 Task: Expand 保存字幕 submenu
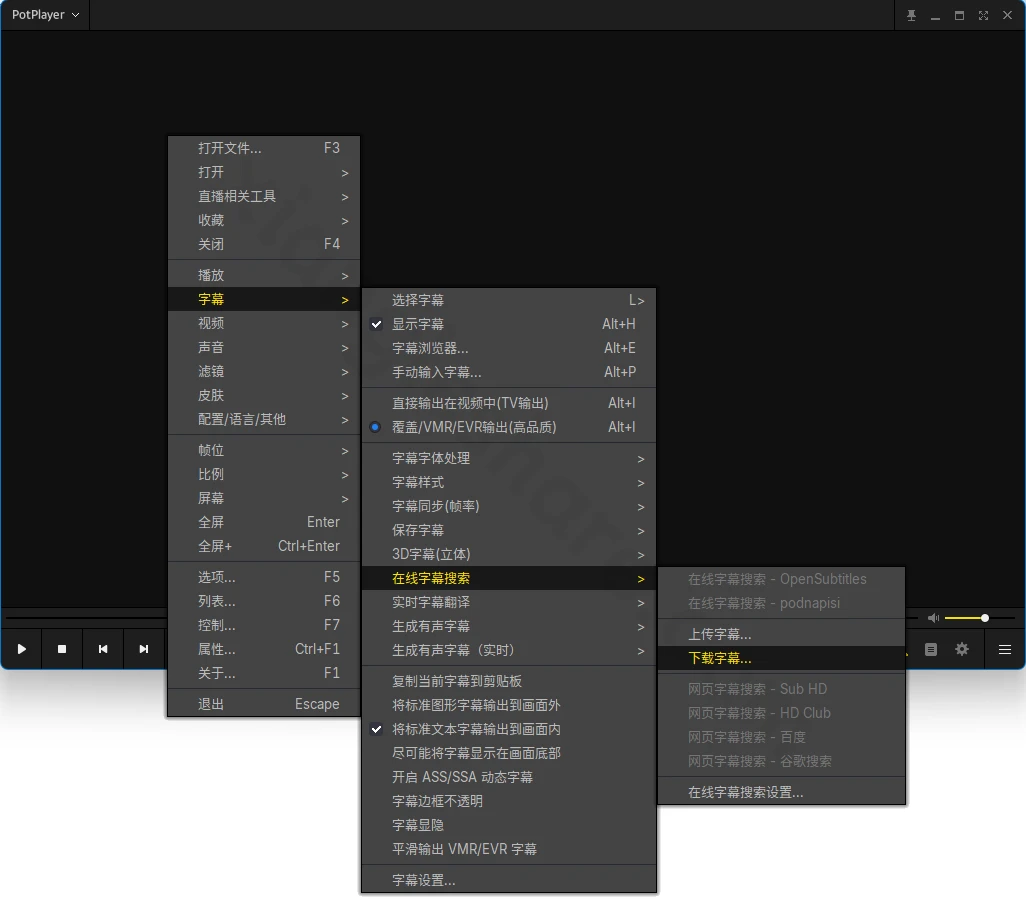click(508, 530)
